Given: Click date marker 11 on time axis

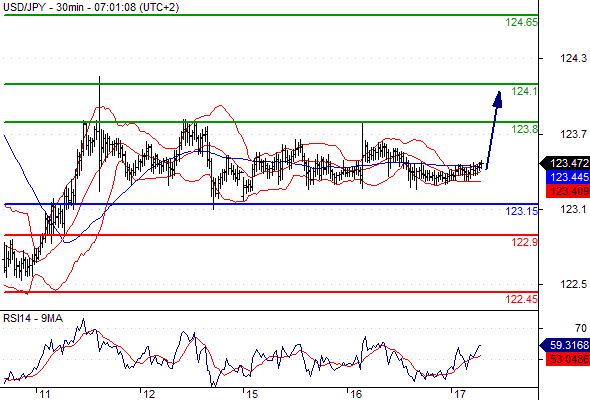Looking at the screenshot, I should [45, 394].
